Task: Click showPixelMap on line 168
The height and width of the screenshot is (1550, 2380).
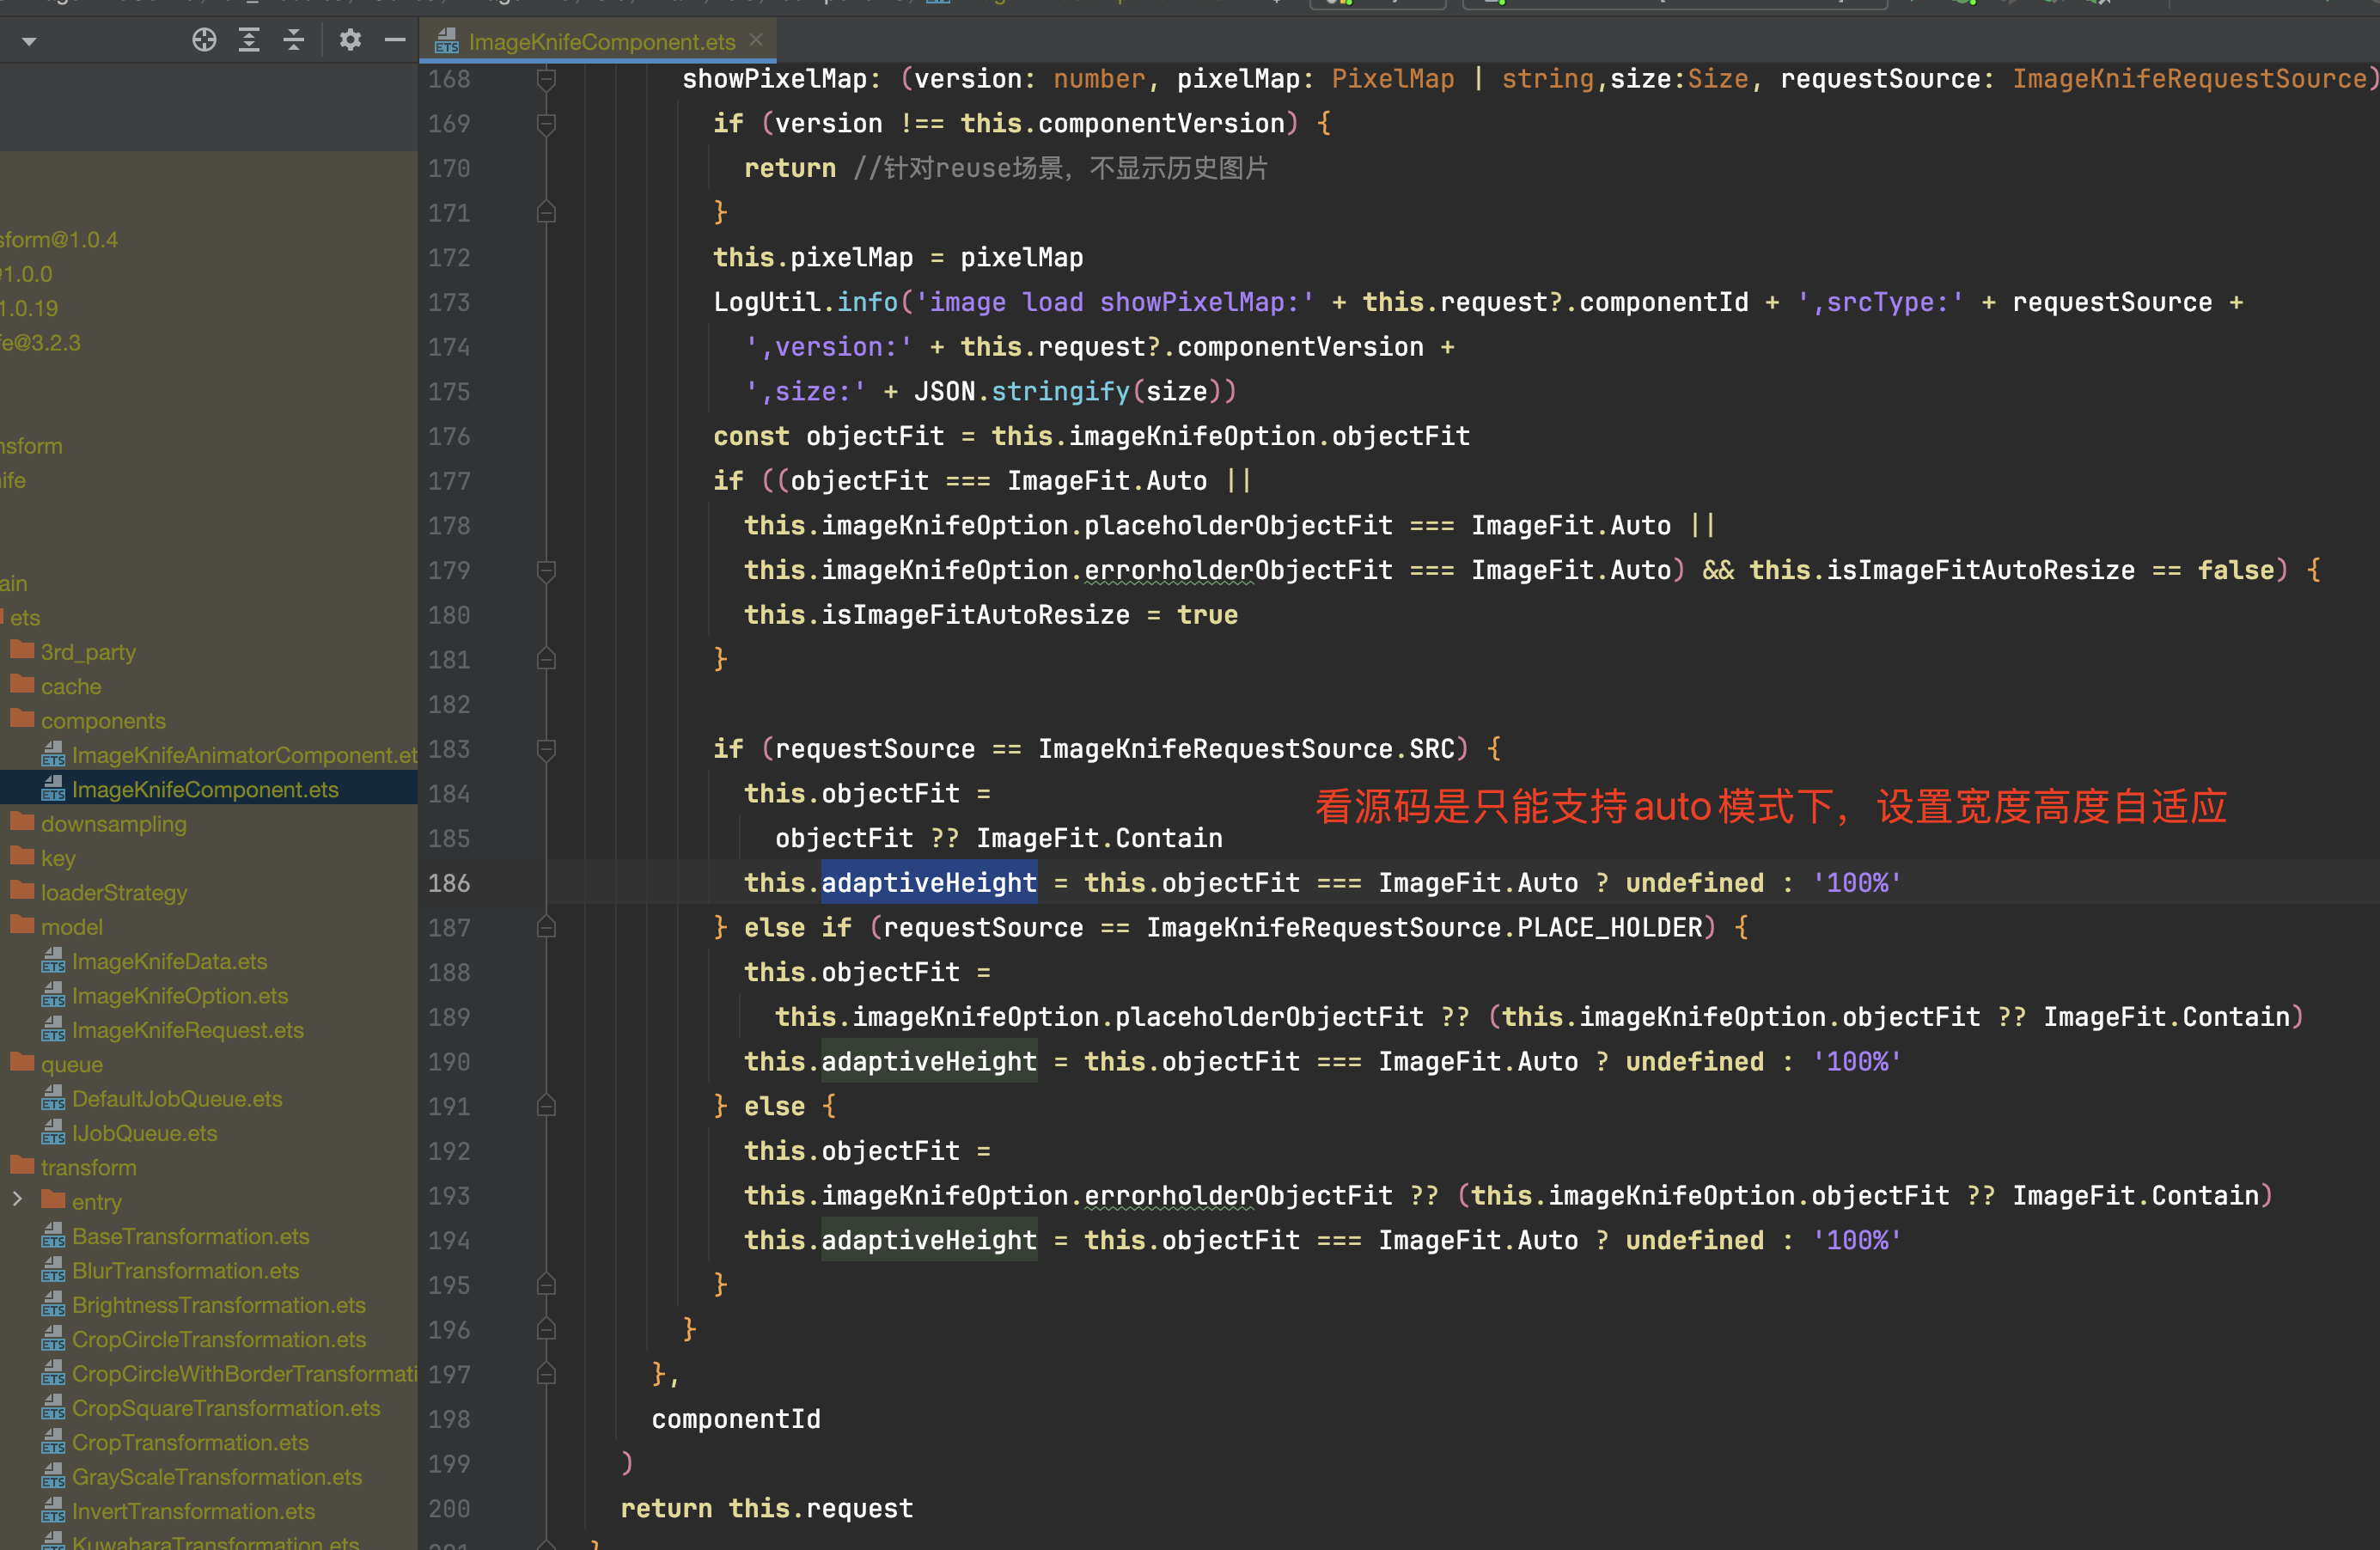Action: tap(774, 79)
